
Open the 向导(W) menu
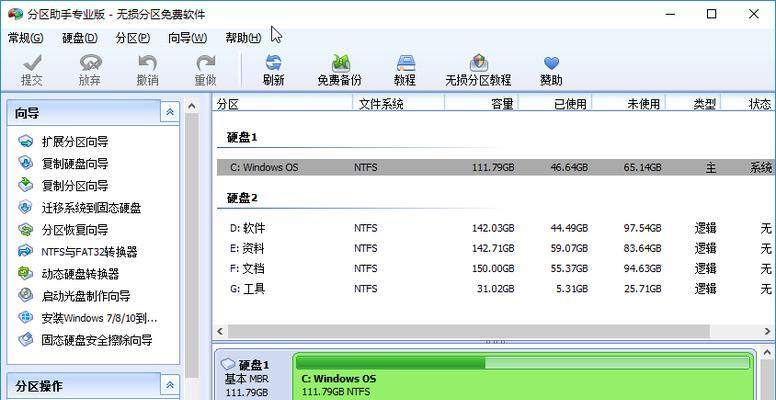pos(188,38)
